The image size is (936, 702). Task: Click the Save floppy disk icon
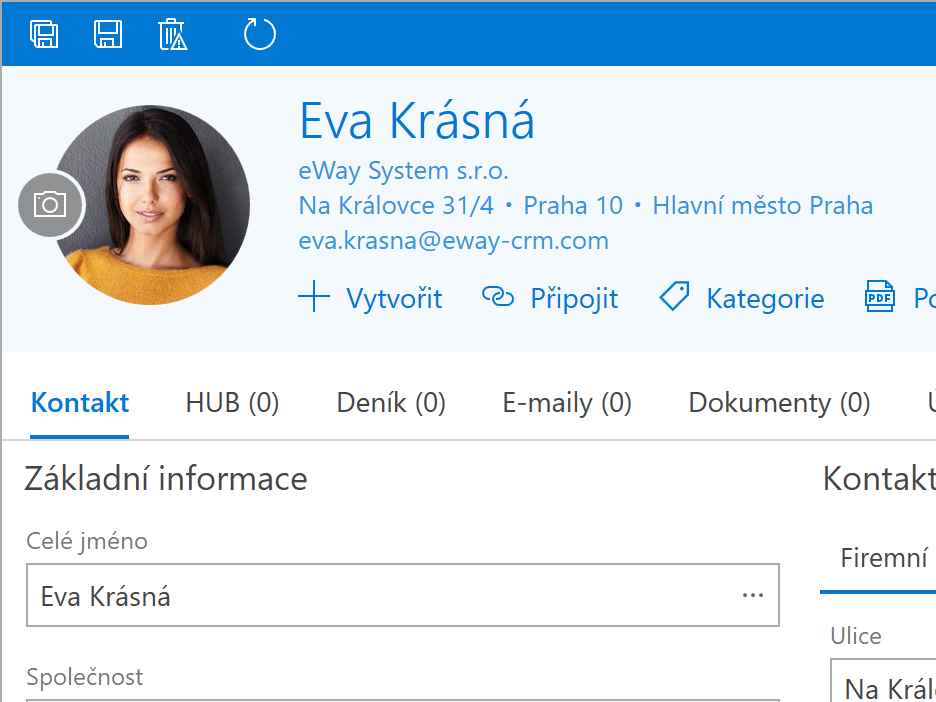pyautogui.click(x=108, y=35)
